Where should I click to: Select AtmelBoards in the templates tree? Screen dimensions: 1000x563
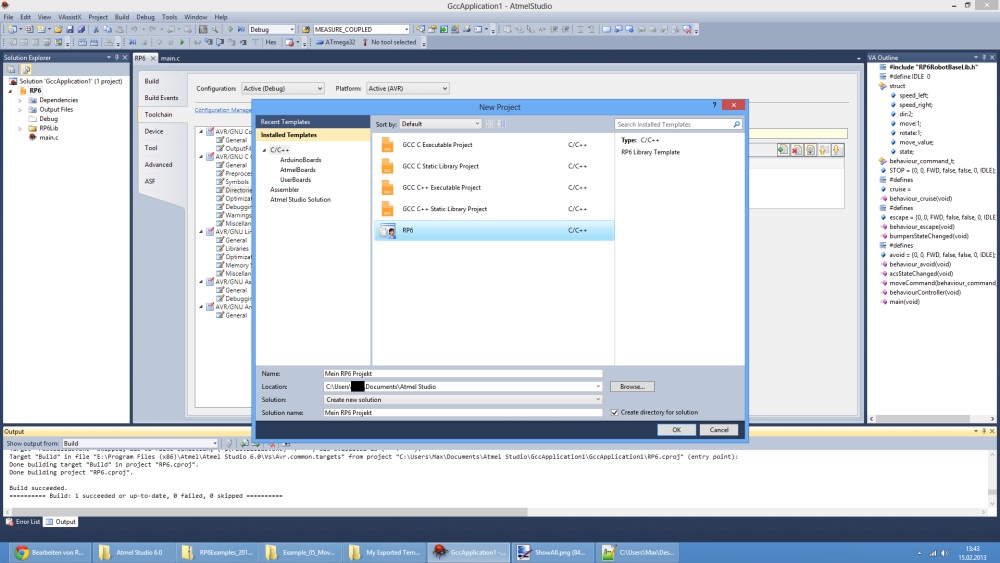pyautogui.click(x=297, y=170)
